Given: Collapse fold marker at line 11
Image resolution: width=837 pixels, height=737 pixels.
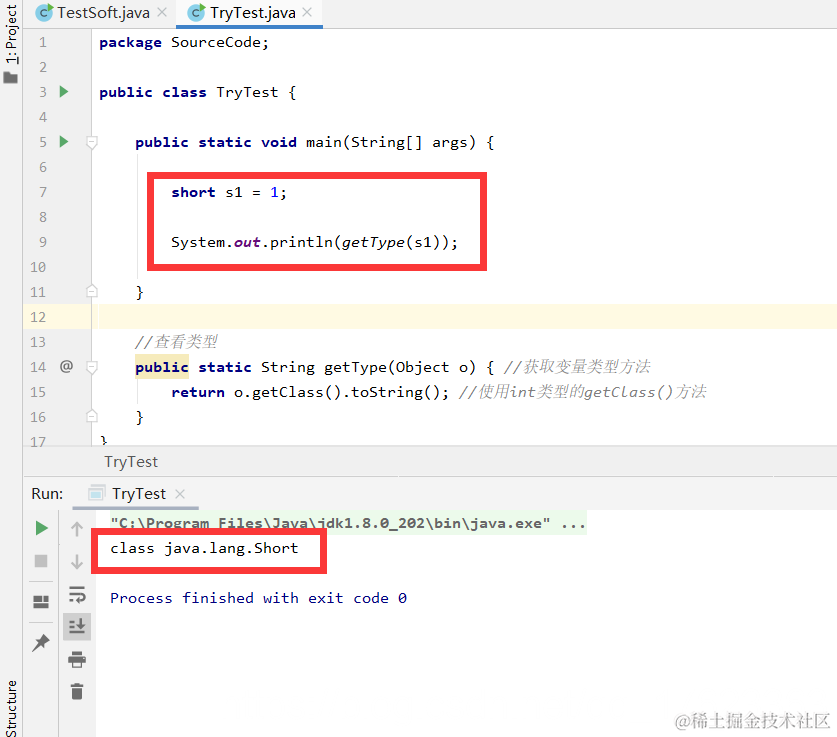Looking at the screenshot, I should [92, 291].
